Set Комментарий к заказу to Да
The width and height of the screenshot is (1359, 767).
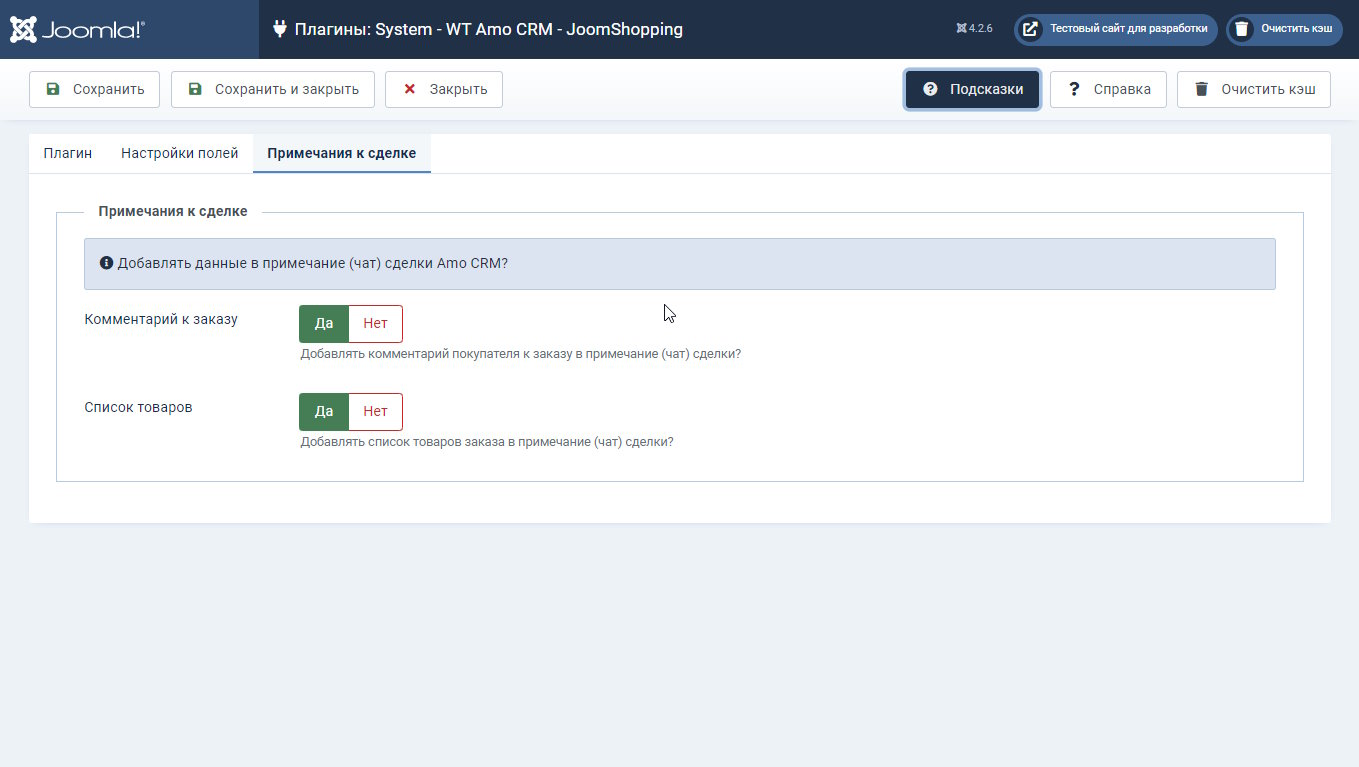click(x=324, y=324)
